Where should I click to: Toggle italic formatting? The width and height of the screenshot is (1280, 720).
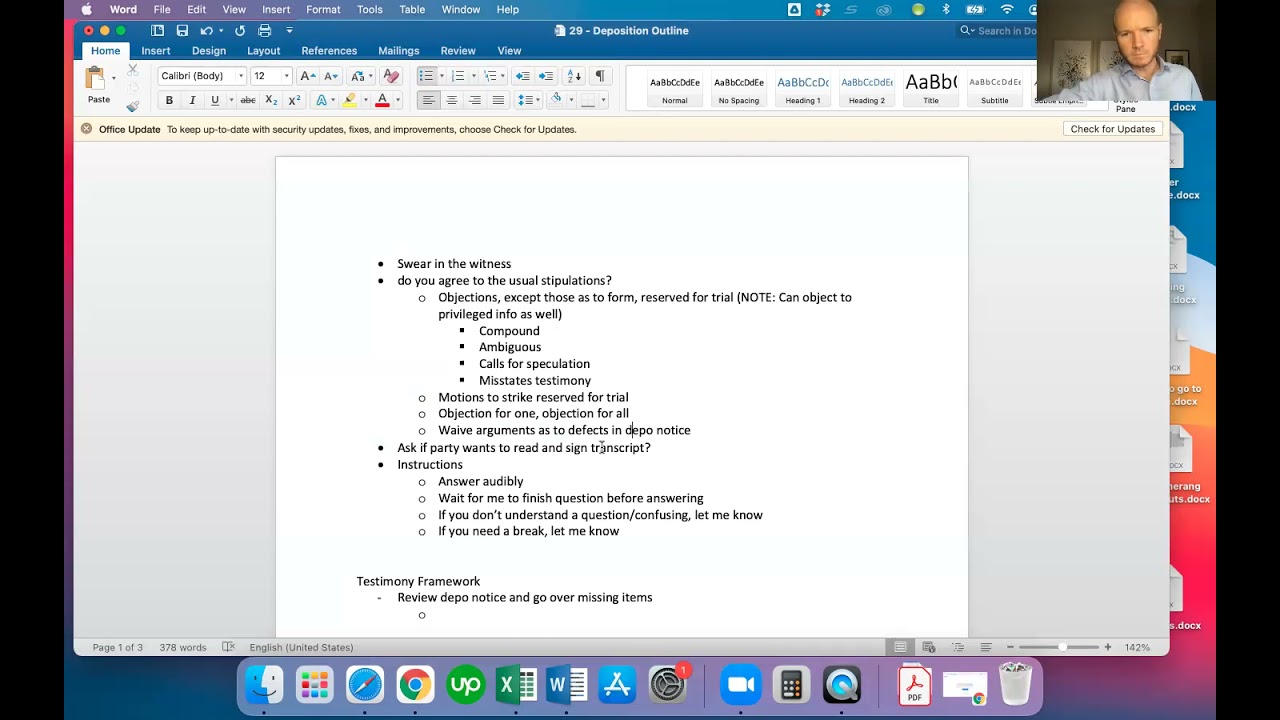tap(192, 100)
